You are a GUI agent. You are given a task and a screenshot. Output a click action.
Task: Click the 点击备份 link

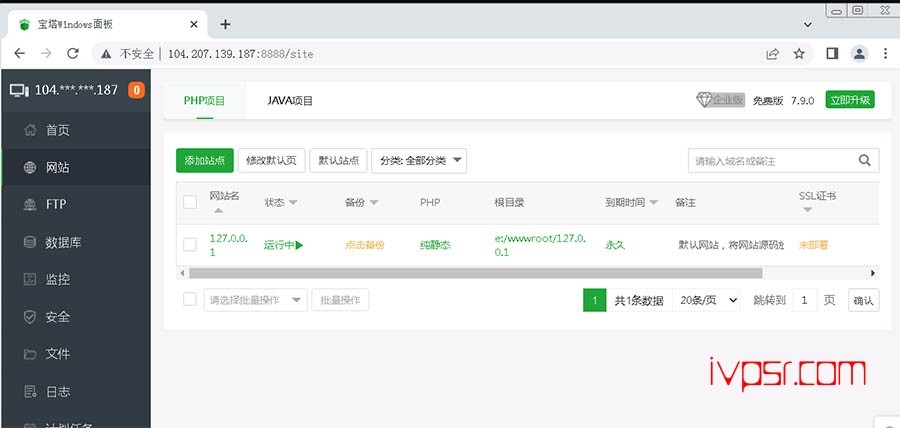tap(364, 245)
